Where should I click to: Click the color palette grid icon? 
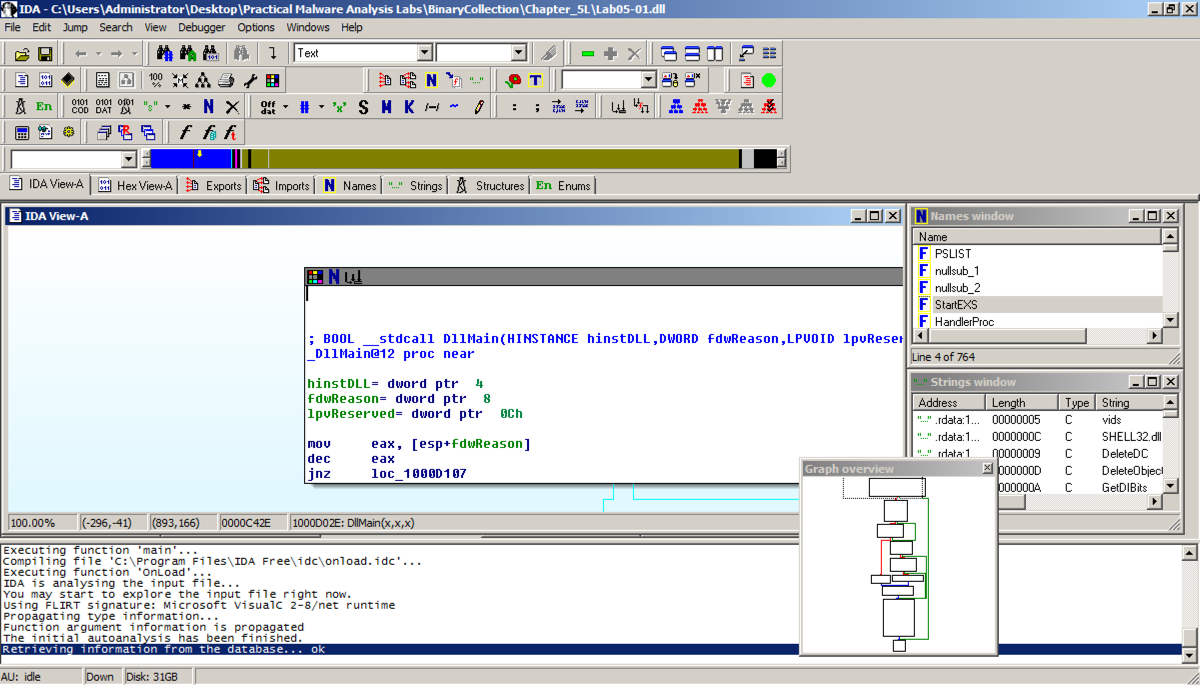click(x=272, y=80)
